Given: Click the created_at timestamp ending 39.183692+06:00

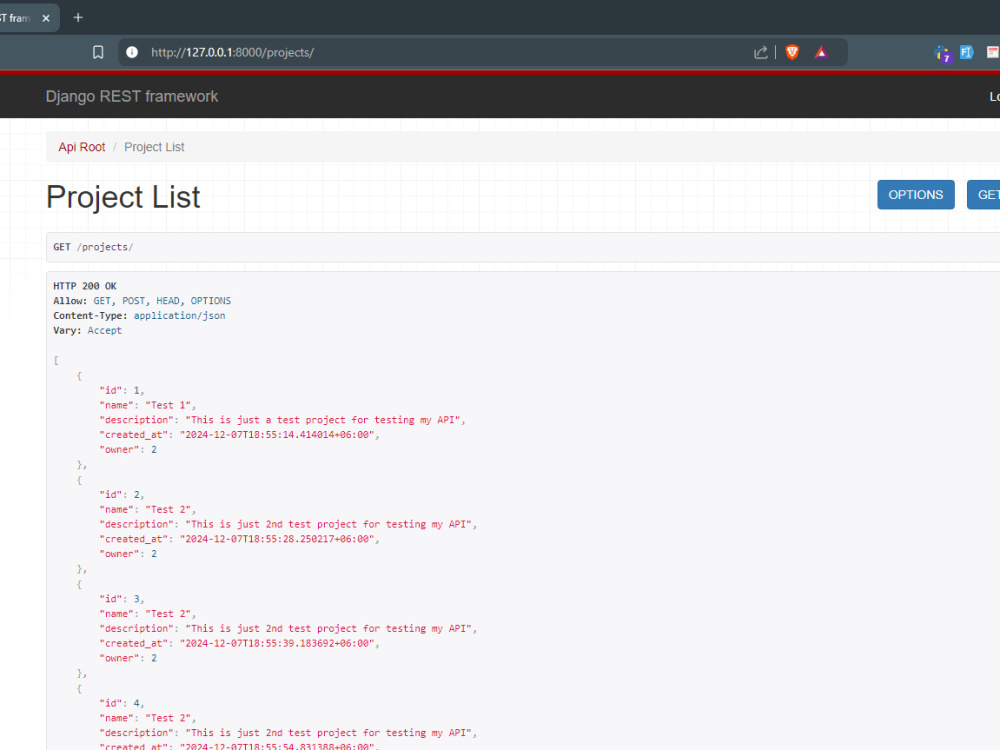Looking at the screenshot, I should point(279,643).
